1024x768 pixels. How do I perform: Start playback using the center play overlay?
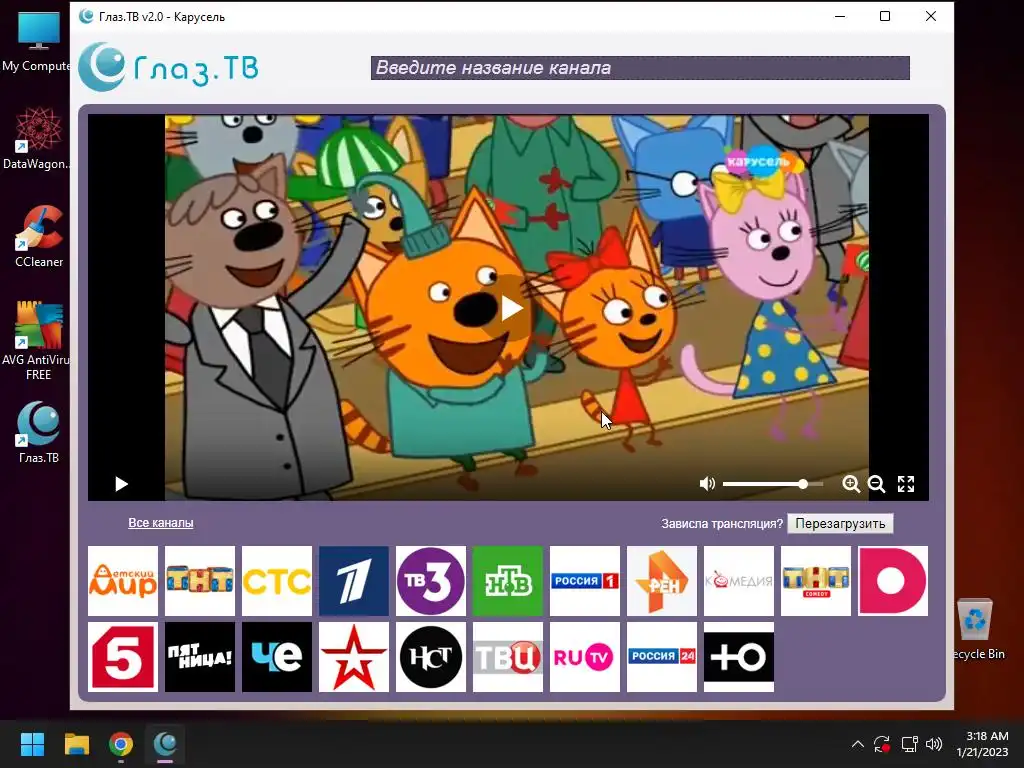pos(511,308)
